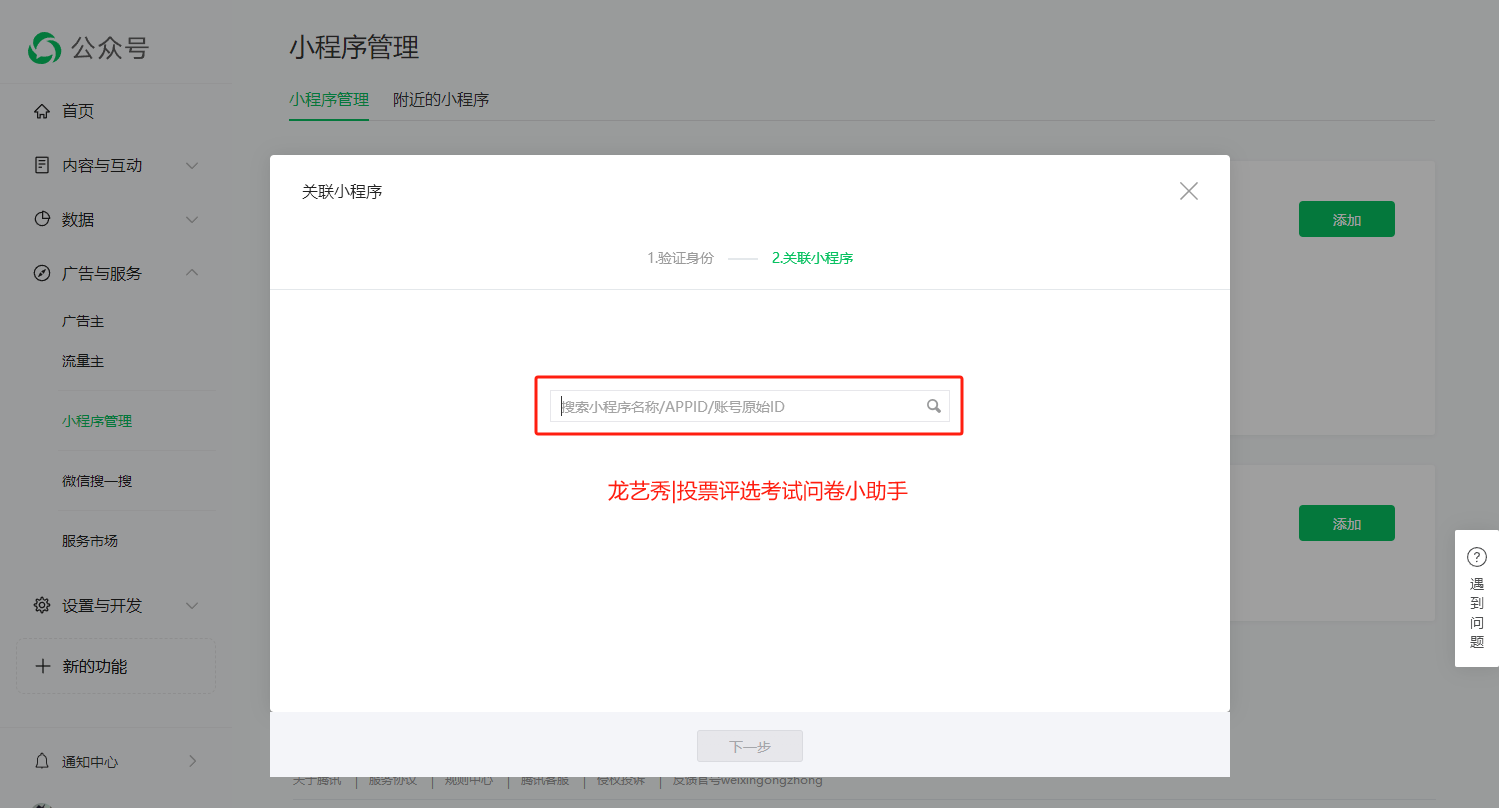Image resolution: width=1499 pixels, height=808 pixels.
Task: Click the magnifier search icon in search box
Action: (x=934, y=406)
